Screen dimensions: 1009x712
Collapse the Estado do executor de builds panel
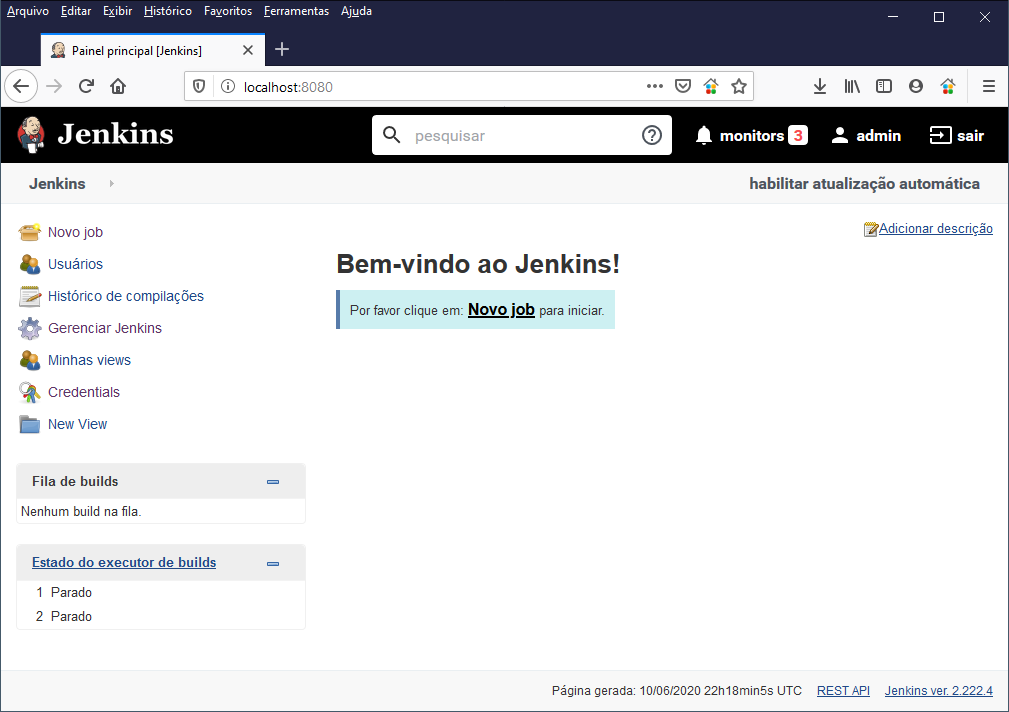click(272, 562)
